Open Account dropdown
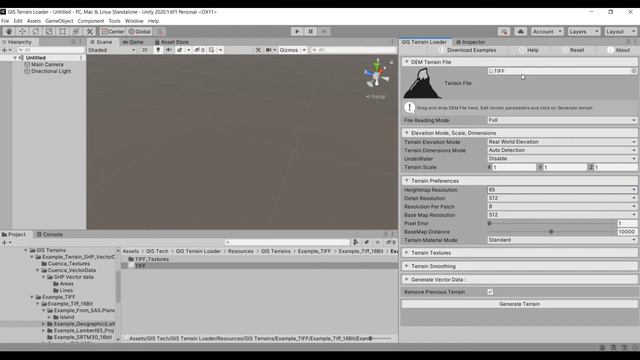640x360 pixels. pyautogui.click(x=547, y=31)
